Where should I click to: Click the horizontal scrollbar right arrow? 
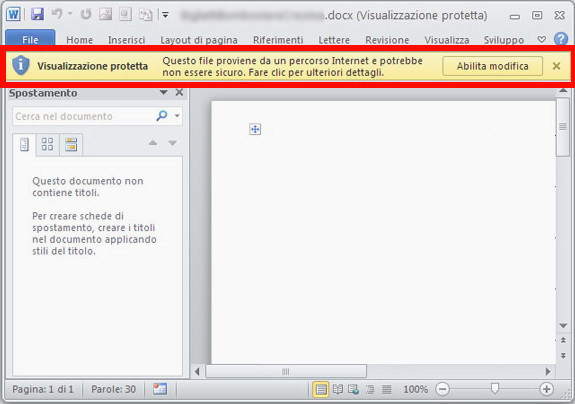click(x=548, y=371)
